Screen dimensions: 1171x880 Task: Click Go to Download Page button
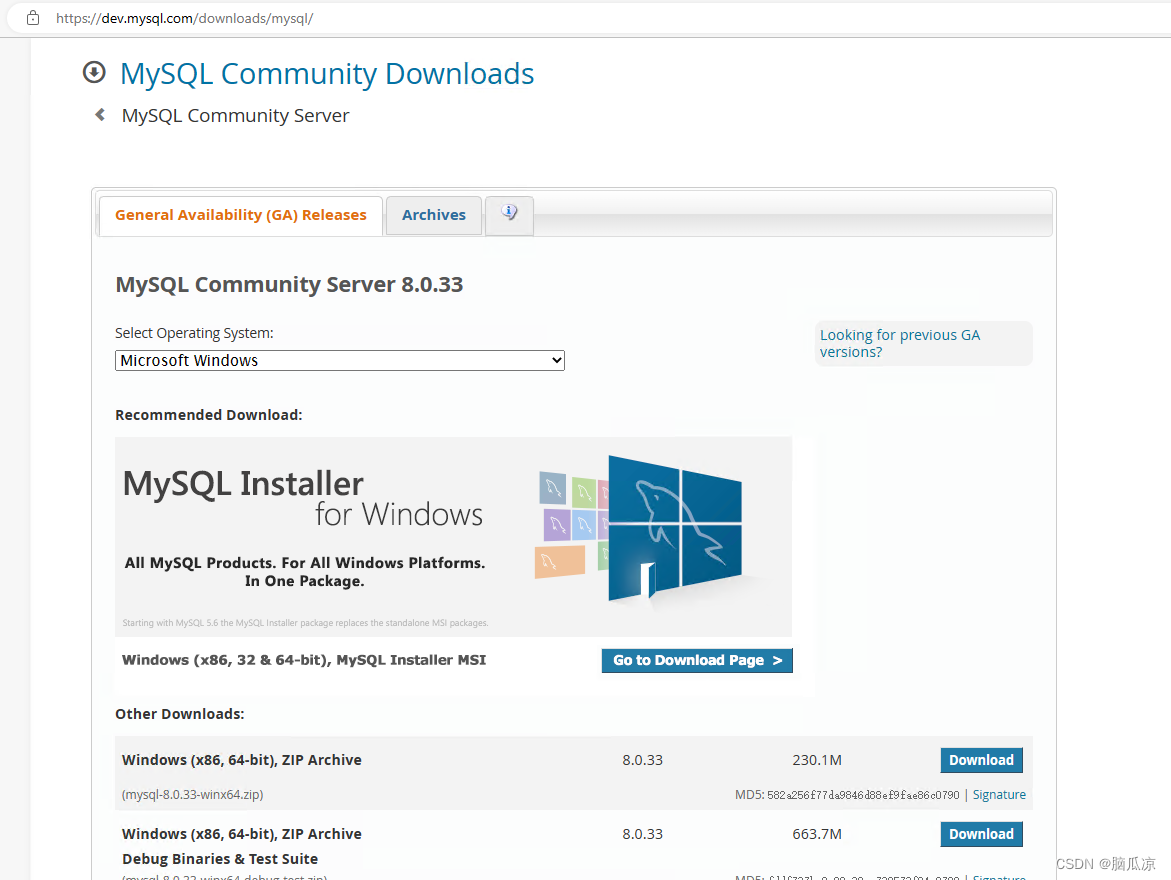pyautogui.click(x=697, y=660)
